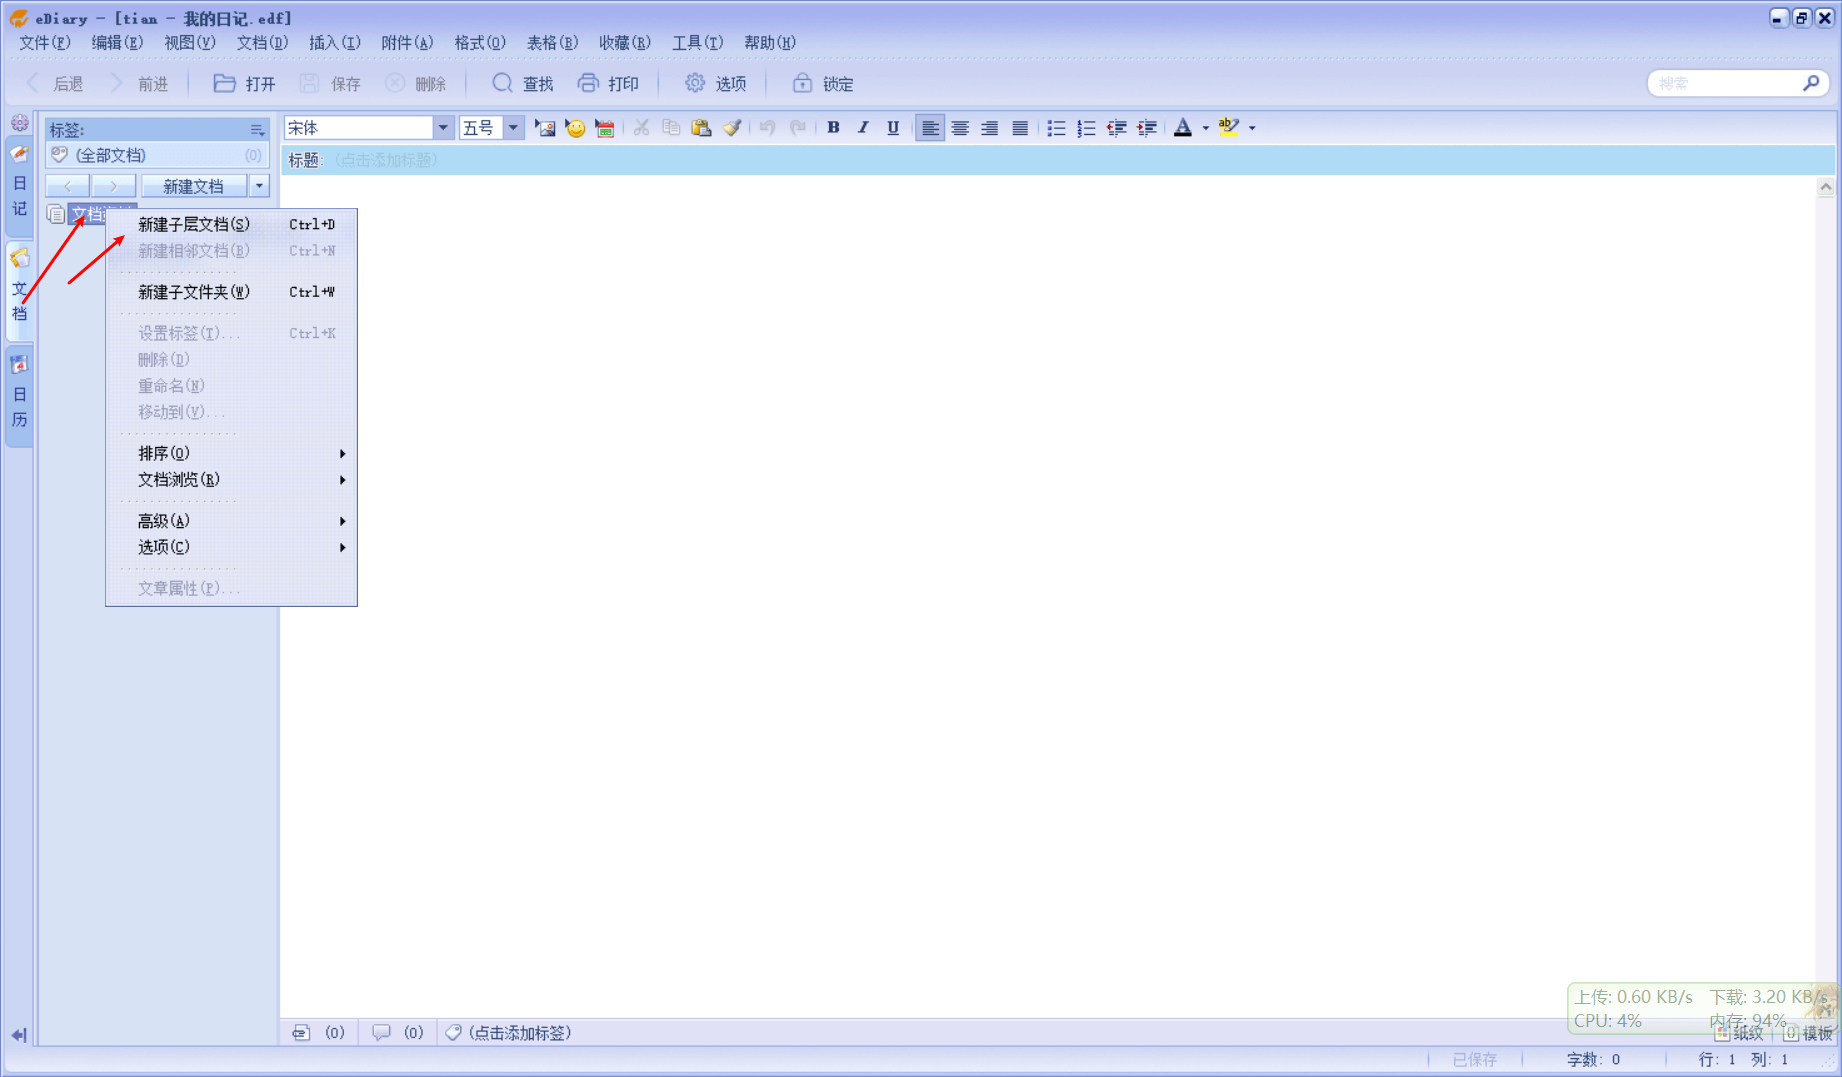Expand 选项 submenu in context menu

[233, 547]
